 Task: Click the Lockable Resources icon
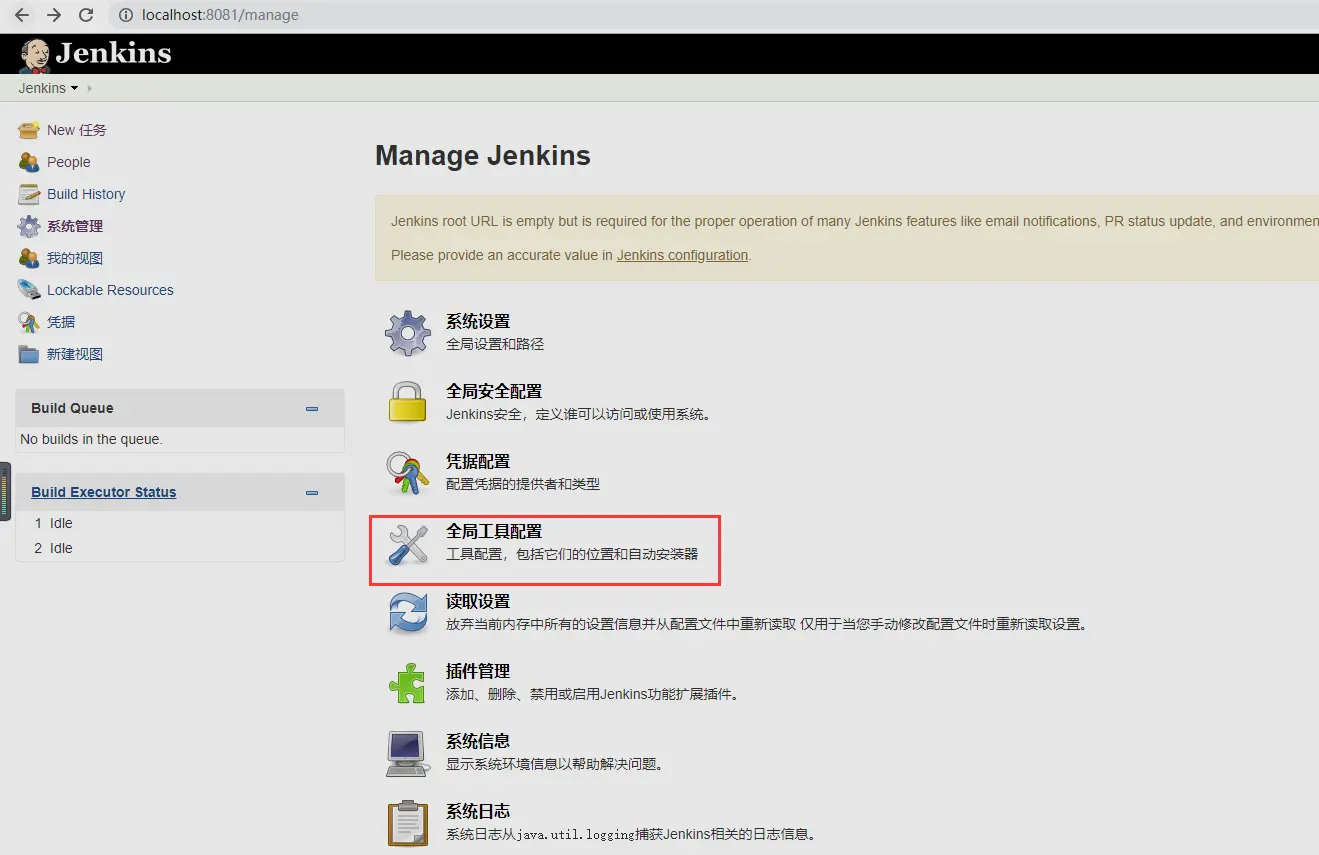[x=29, y=290]
